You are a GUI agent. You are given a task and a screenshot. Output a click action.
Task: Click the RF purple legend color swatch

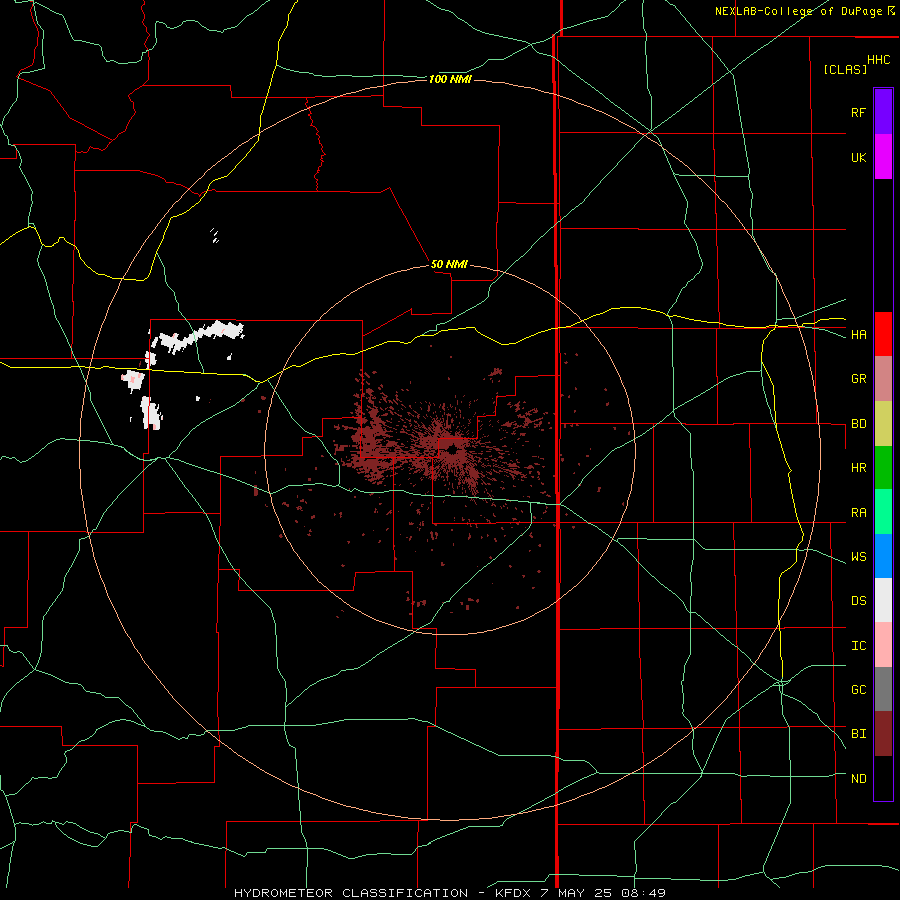[x=883, y=111]
